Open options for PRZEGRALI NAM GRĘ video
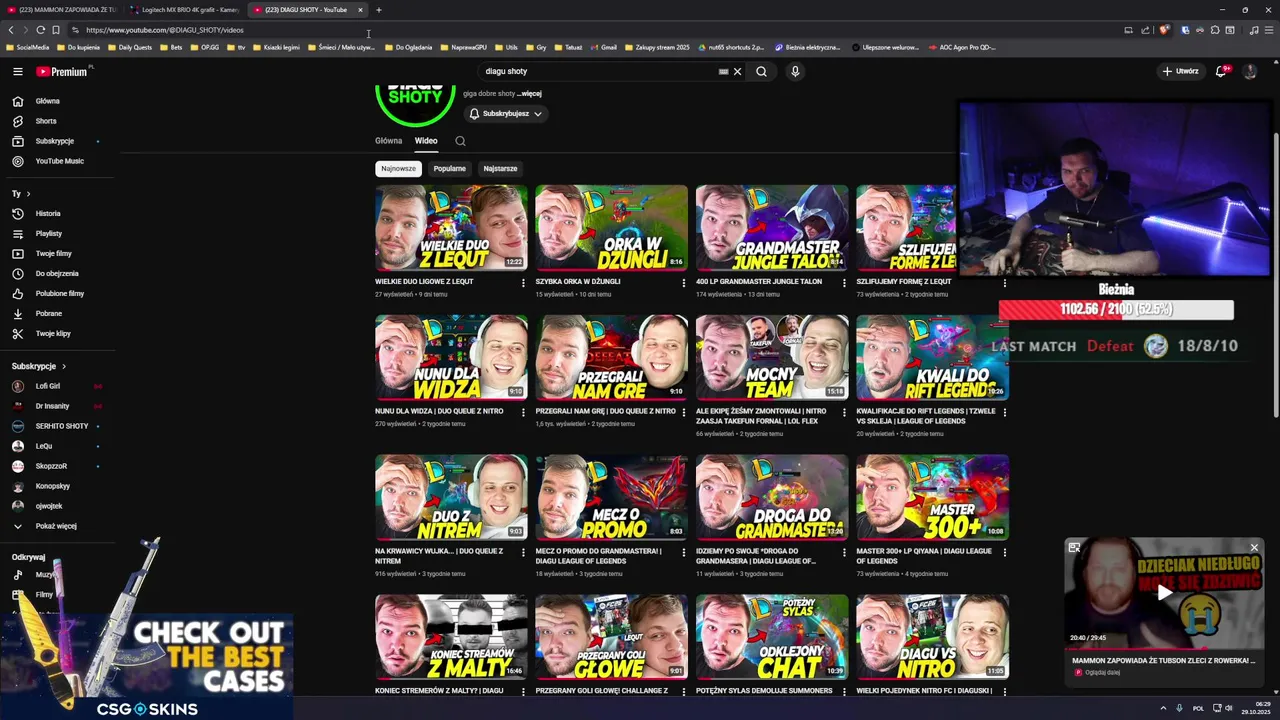 click(x=683, y=412)
